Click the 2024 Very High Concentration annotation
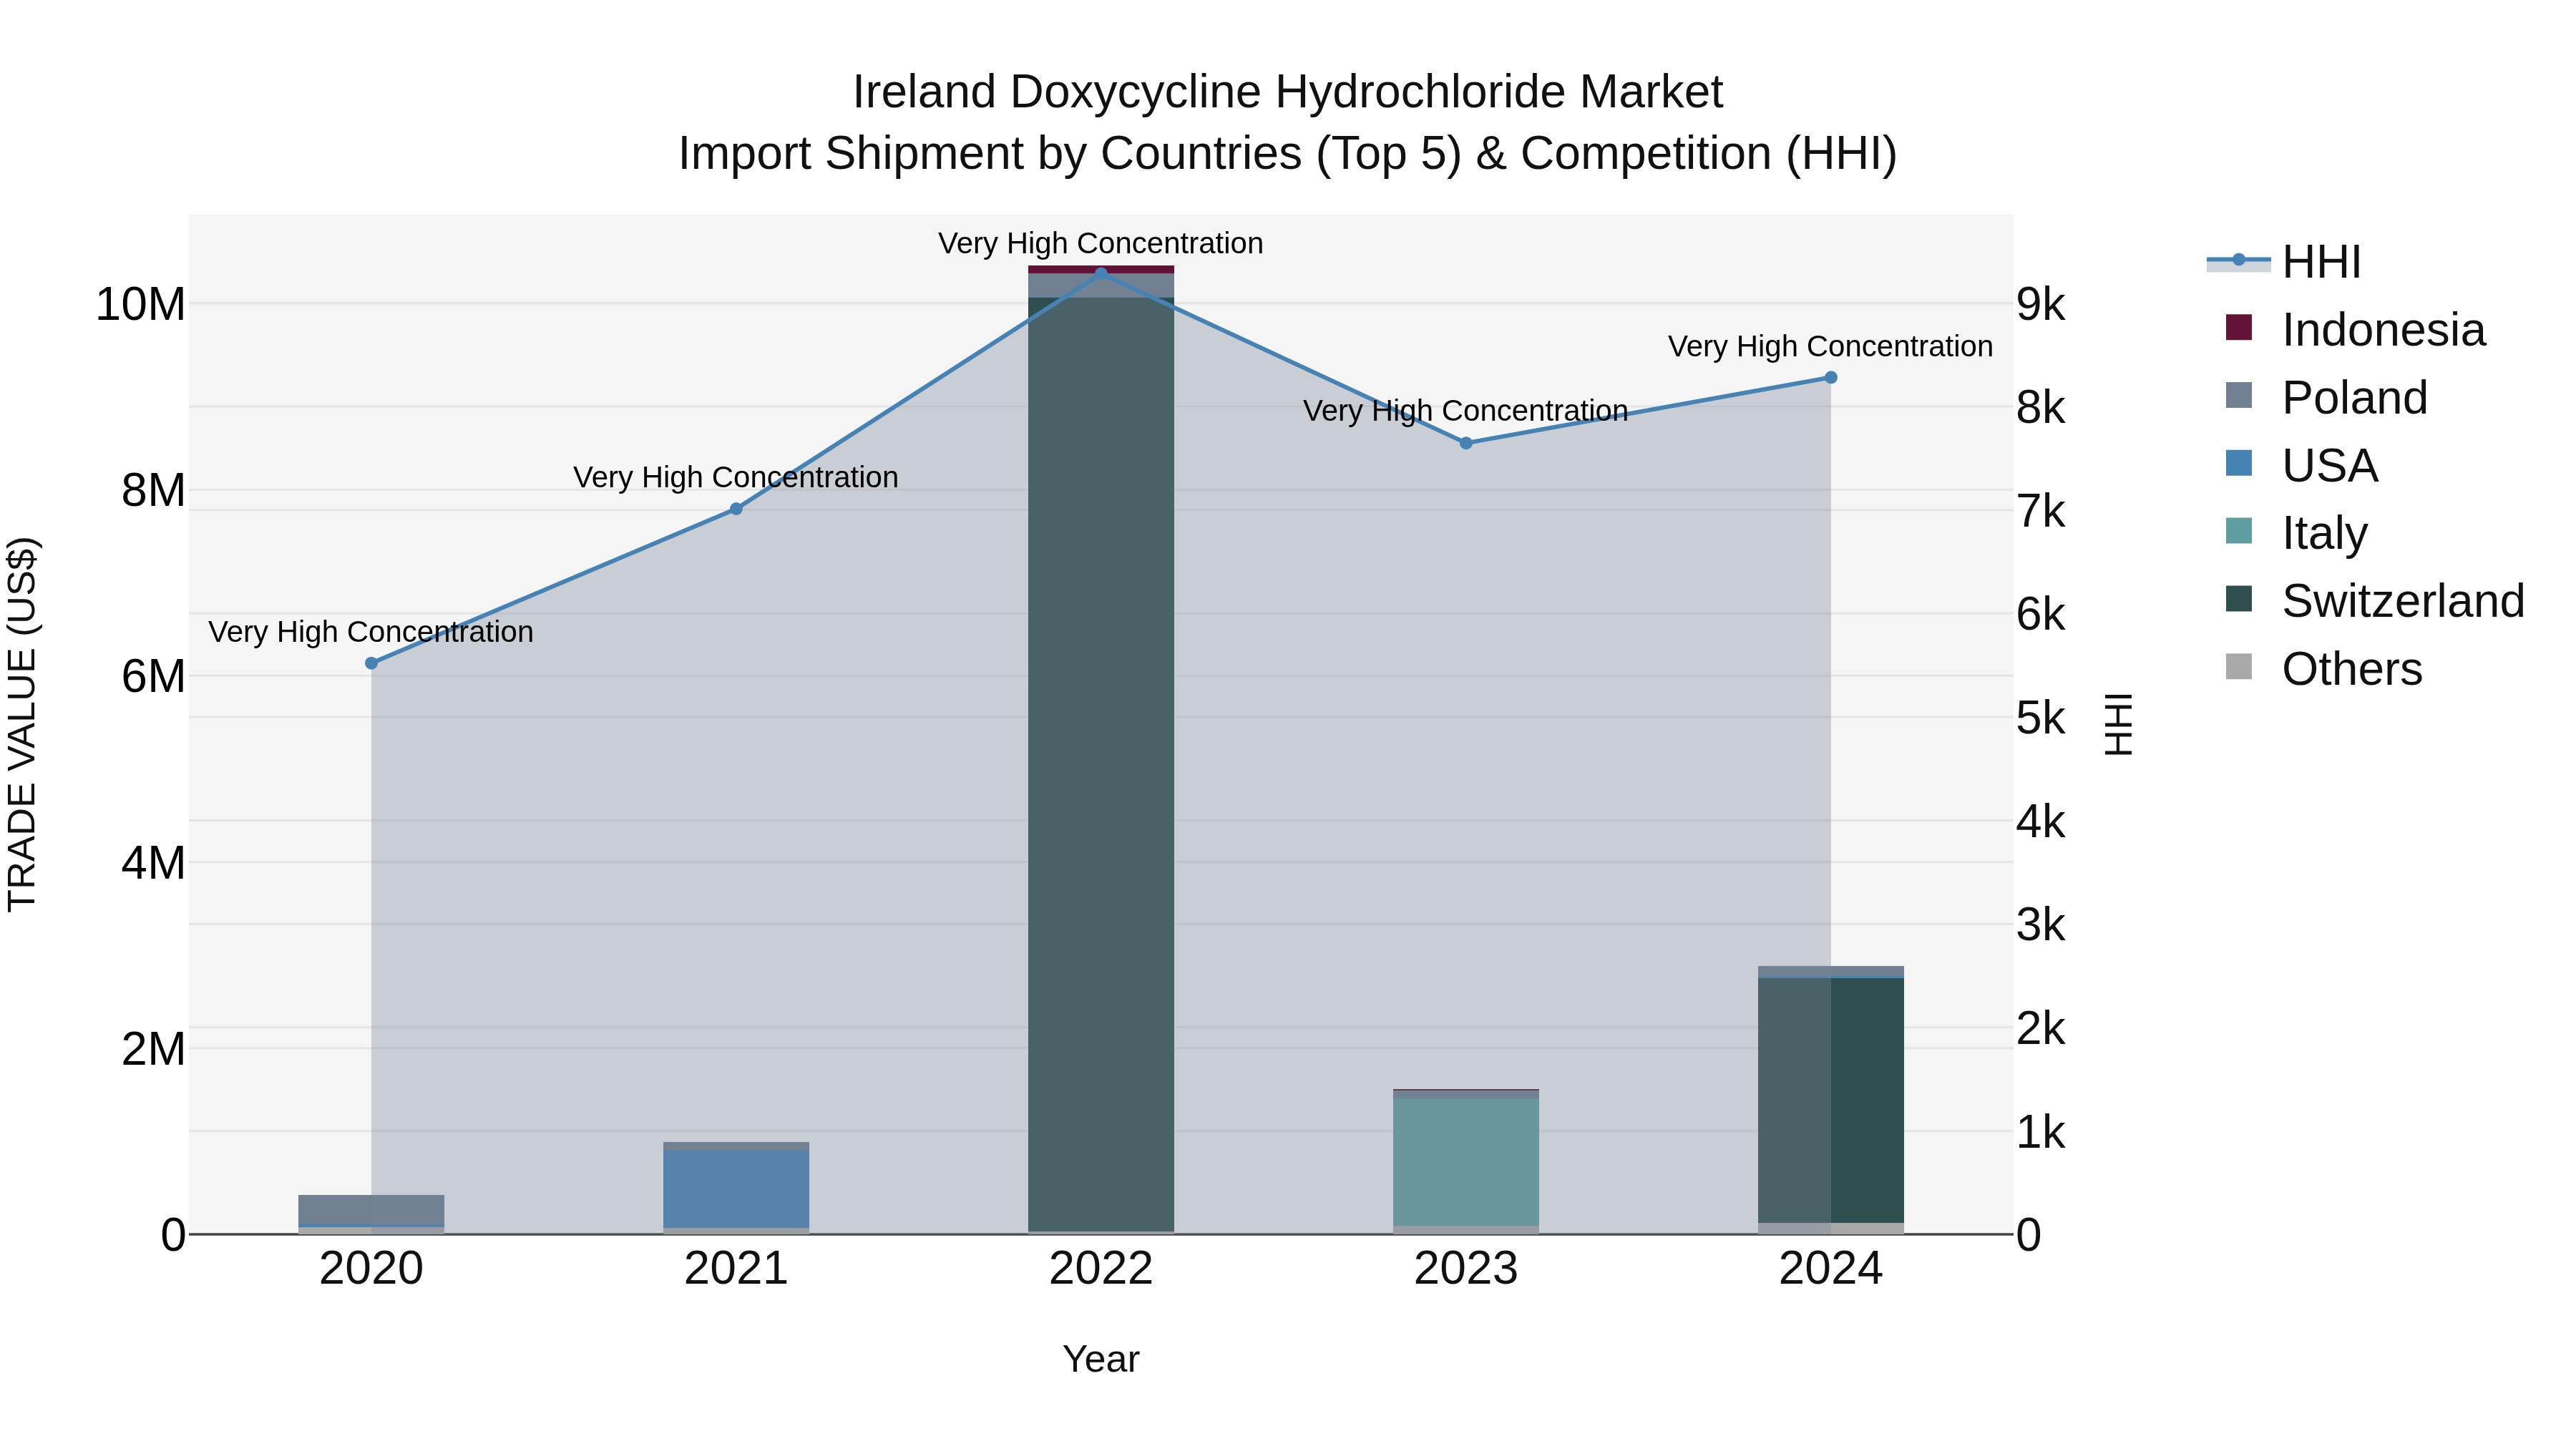The image size is (2576, 1449). click(x=1831, y=347)
